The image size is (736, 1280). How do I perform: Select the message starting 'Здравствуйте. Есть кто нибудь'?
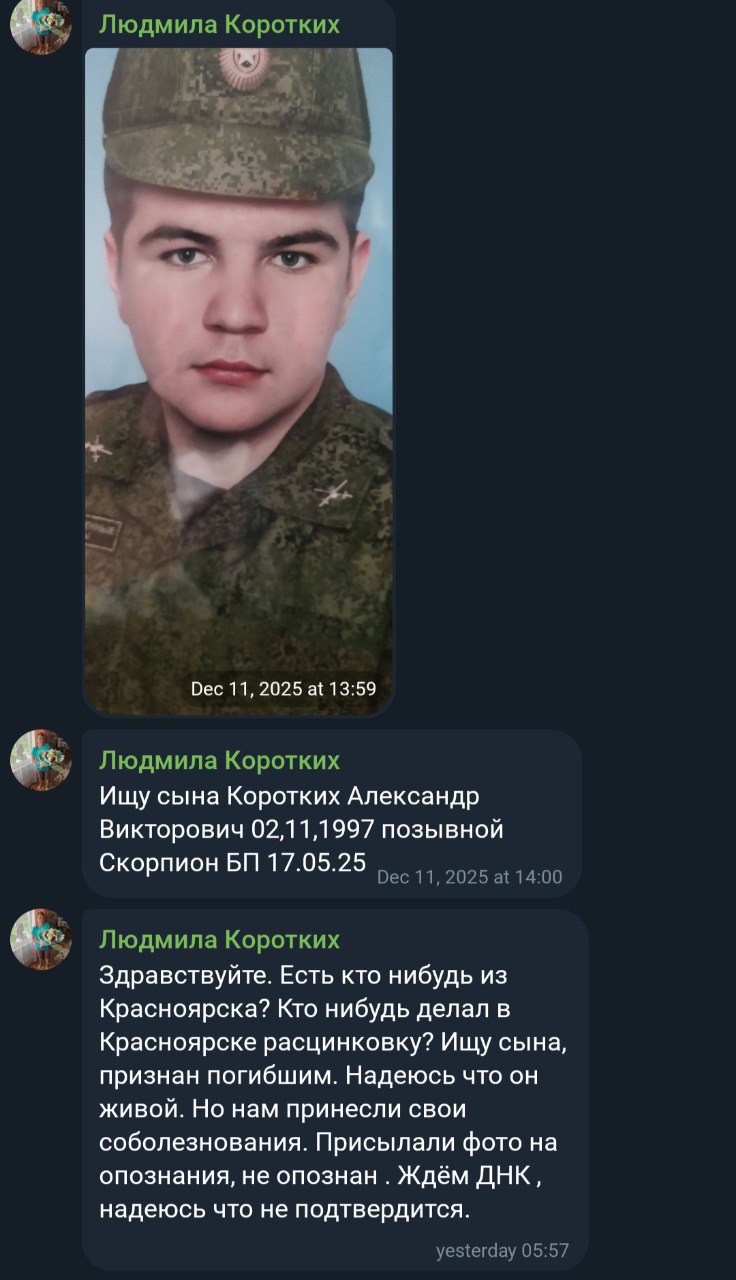coord(334,1089)
